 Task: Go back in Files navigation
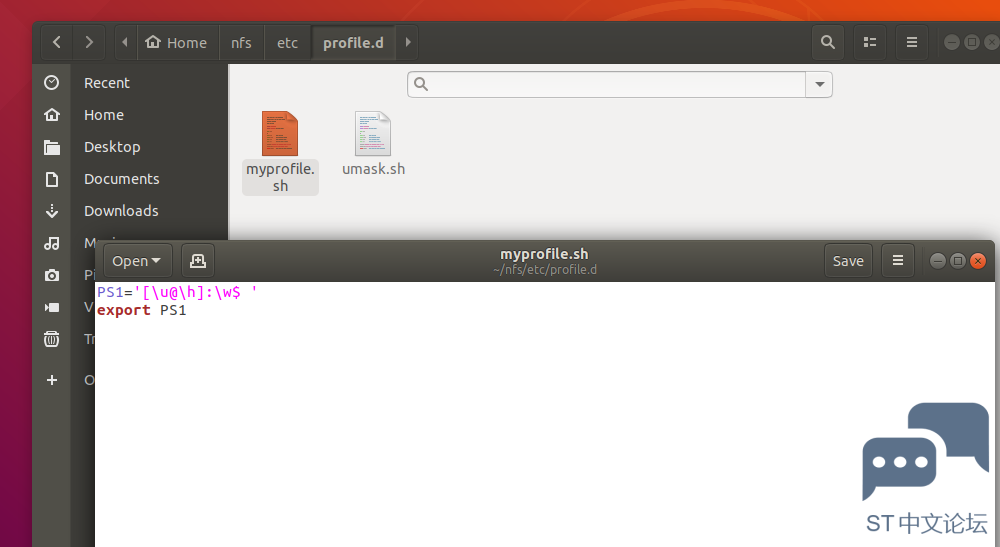(57, 43)
